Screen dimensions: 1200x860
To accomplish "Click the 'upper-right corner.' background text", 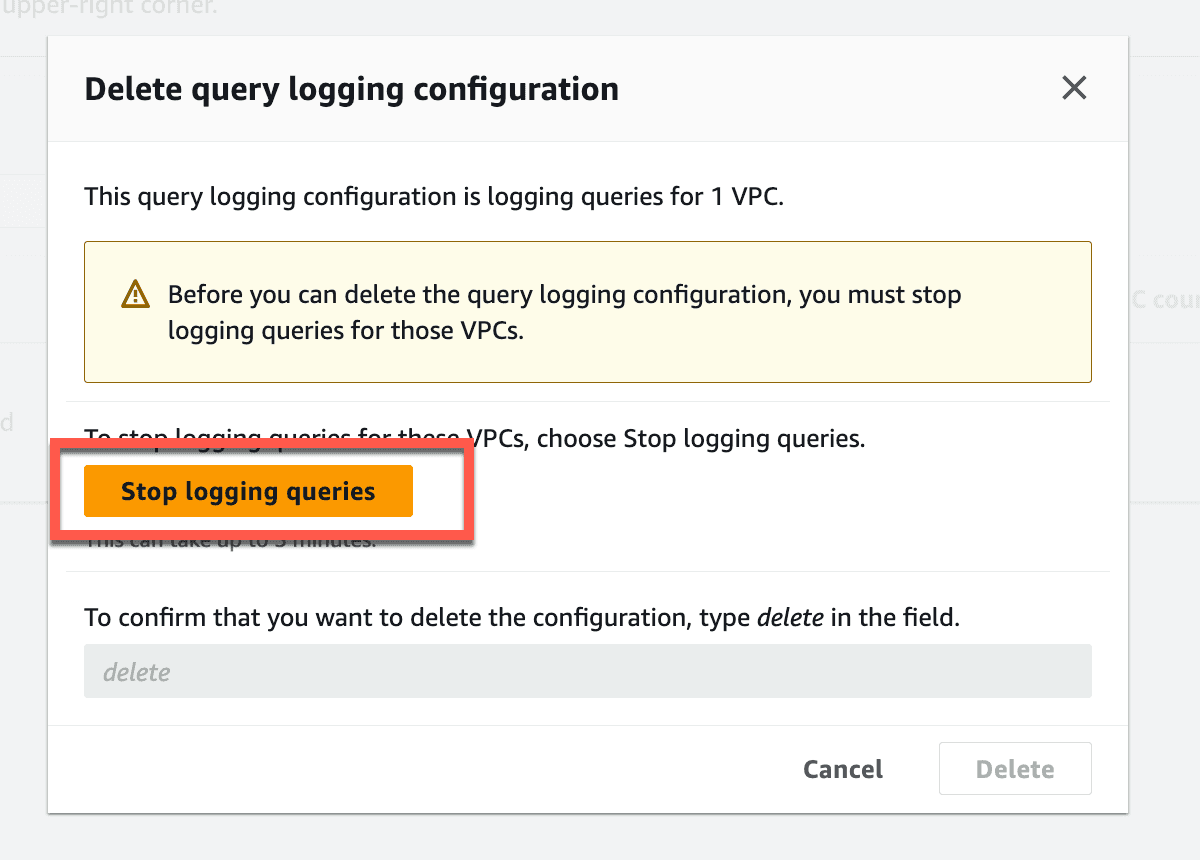I will tap(108, 9).
